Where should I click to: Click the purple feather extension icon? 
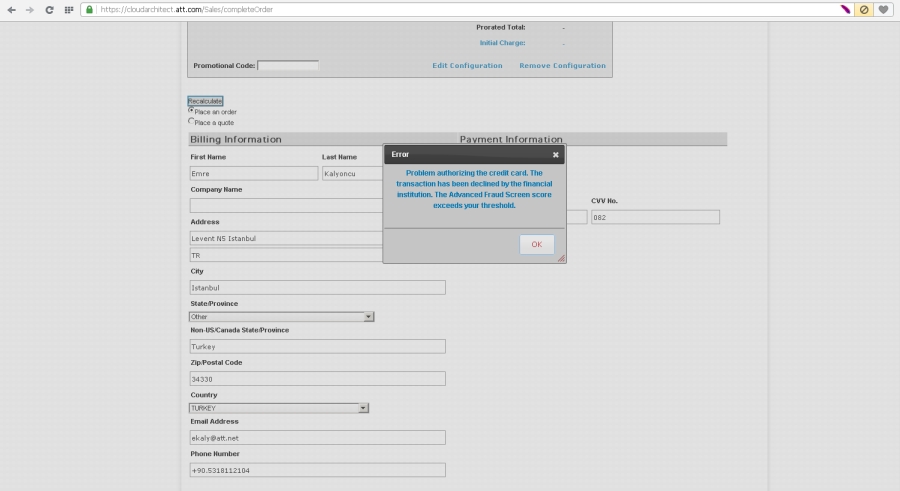(x=845, y=9)
